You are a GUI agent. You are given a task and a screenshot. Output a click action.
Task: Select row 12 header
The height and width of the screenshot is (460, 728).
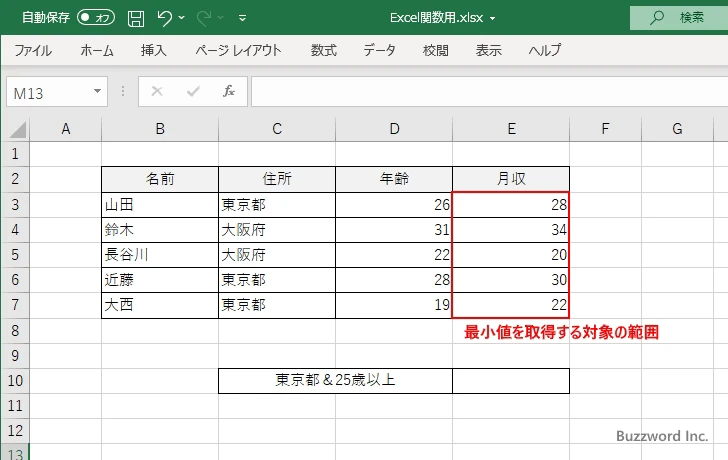pyautogui.click(x=15, y=431)
